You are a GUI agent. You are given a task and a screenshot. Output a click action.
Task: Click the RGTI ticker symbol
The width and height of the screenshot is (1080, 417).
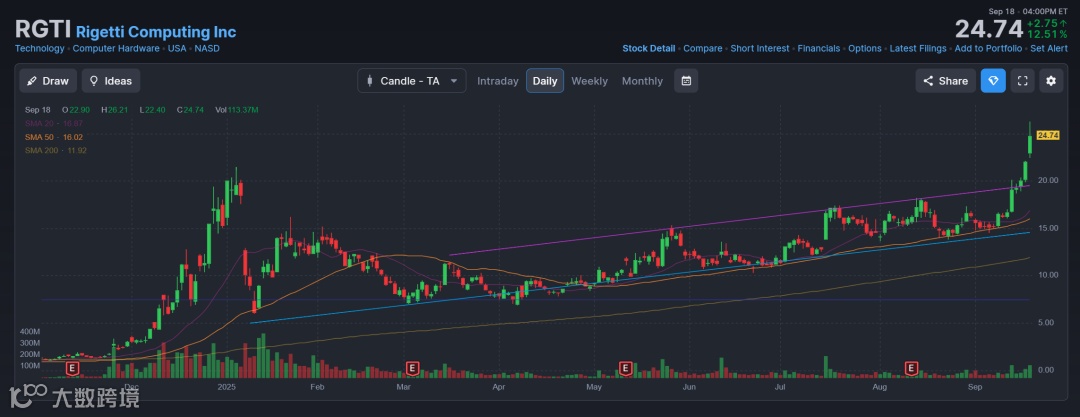(43, 30)
